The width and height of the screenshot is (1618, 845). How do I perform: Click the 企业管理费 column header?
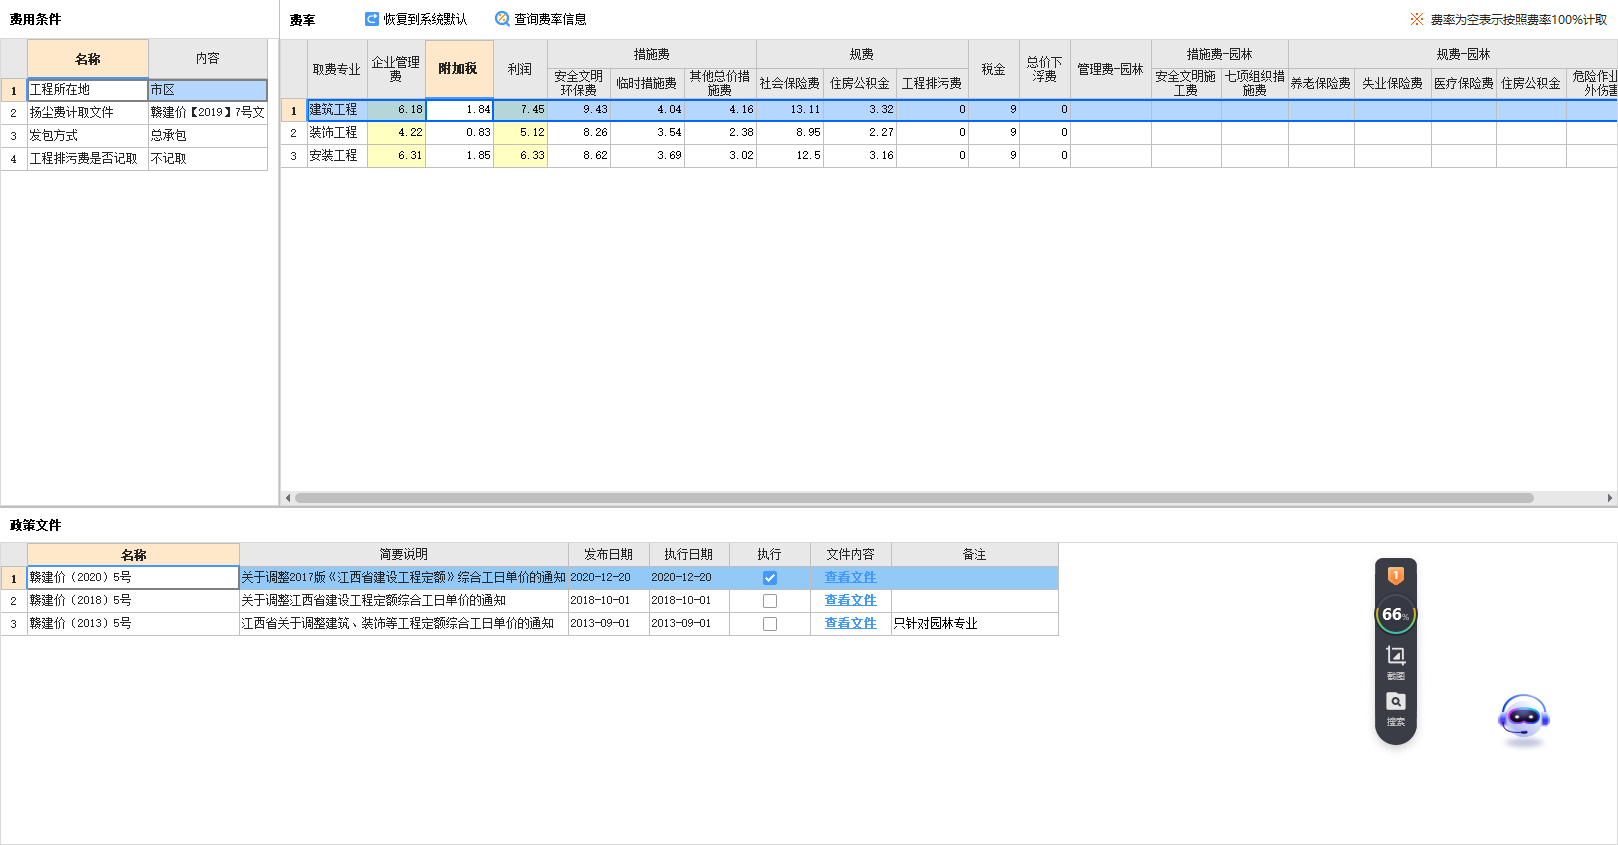(396, 69)
